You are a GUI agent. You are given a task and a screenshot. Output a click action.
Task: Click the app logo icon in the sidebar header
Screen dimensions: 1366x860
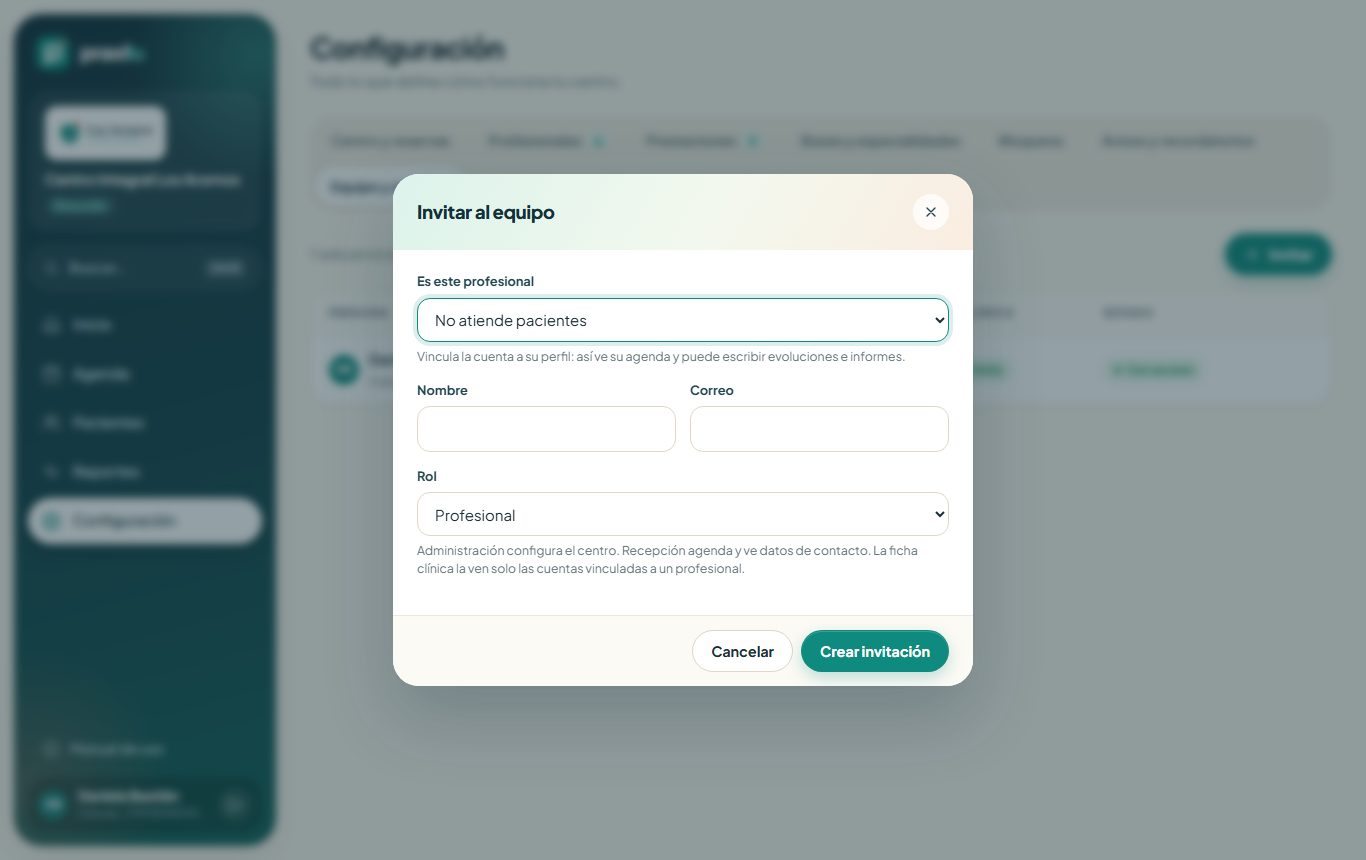[x=52, y=54]
